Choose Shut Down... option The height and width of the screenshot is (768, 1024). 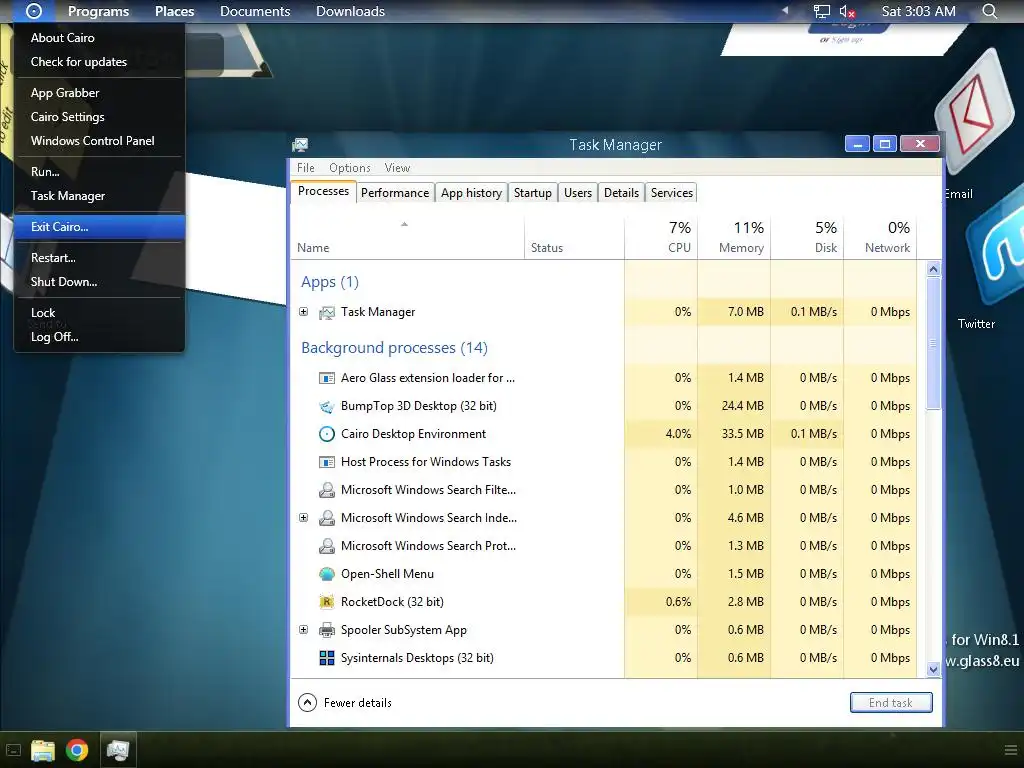click(99, 282)
